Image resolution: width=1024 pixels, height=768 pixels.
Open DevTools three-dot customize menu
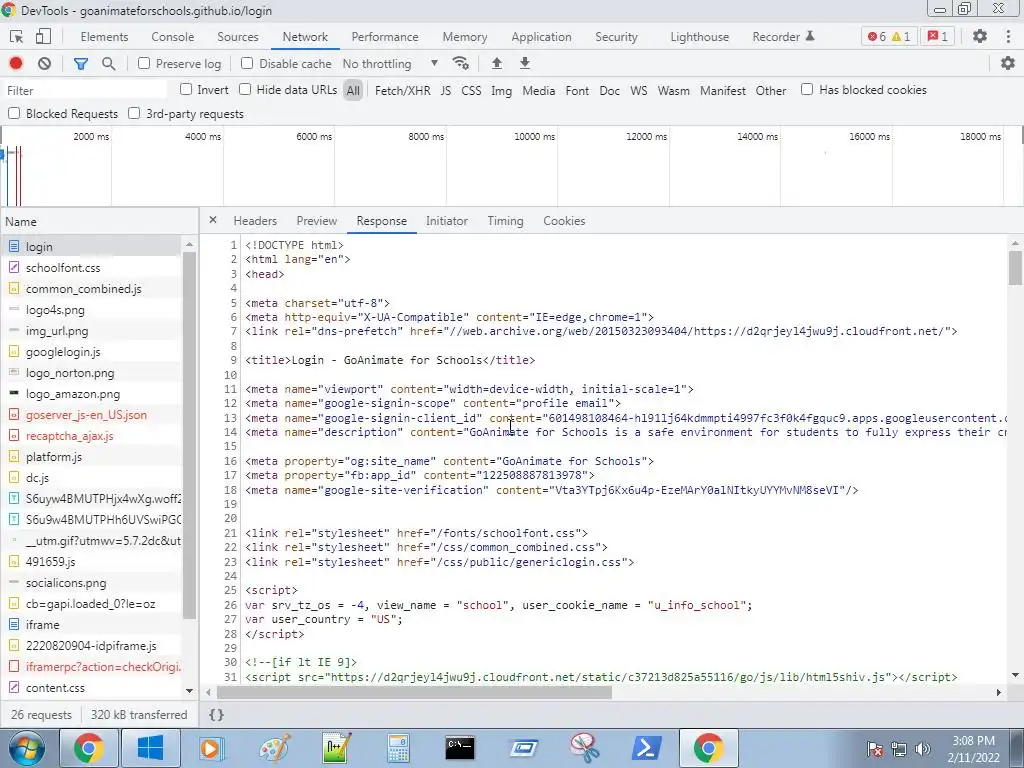pyautogui.click(x=1008, y=37)
